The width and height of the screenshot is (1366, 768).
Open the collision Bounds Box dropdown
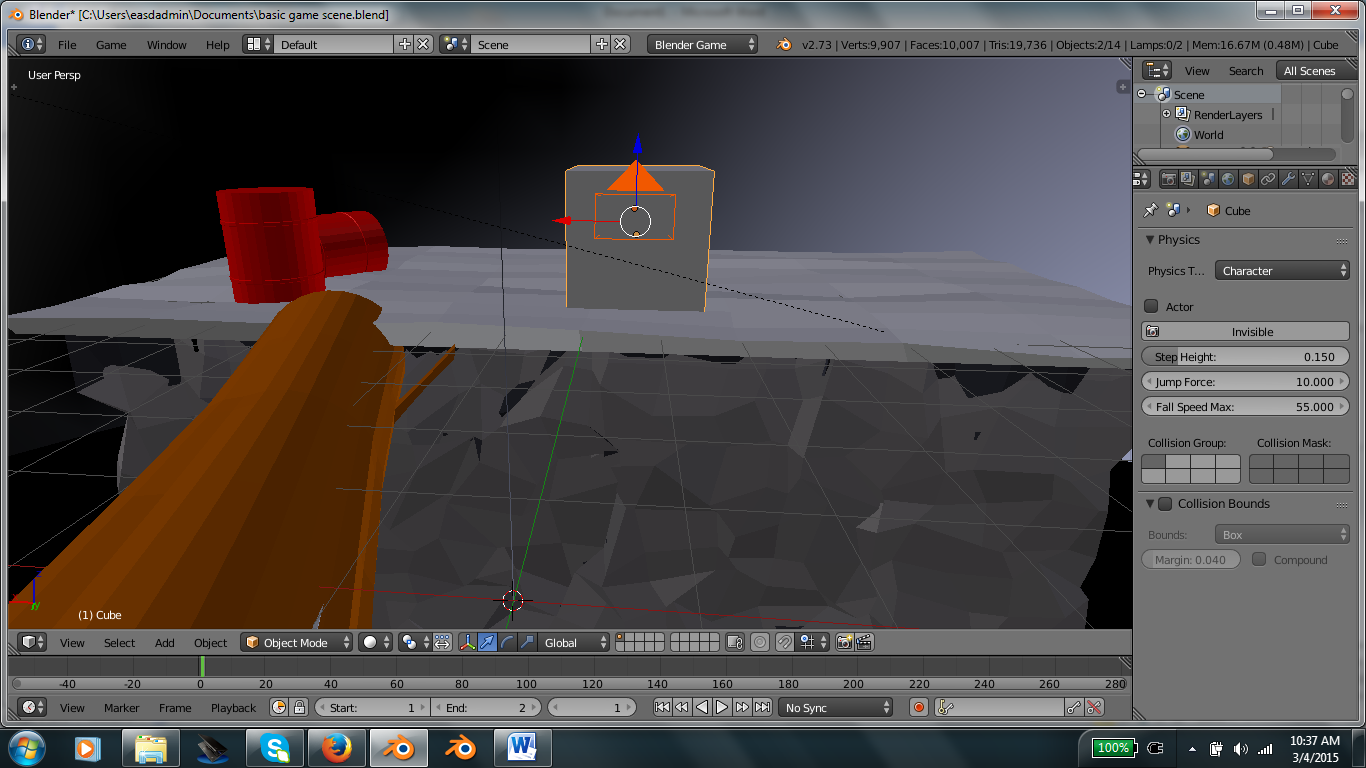point(1282,534)
